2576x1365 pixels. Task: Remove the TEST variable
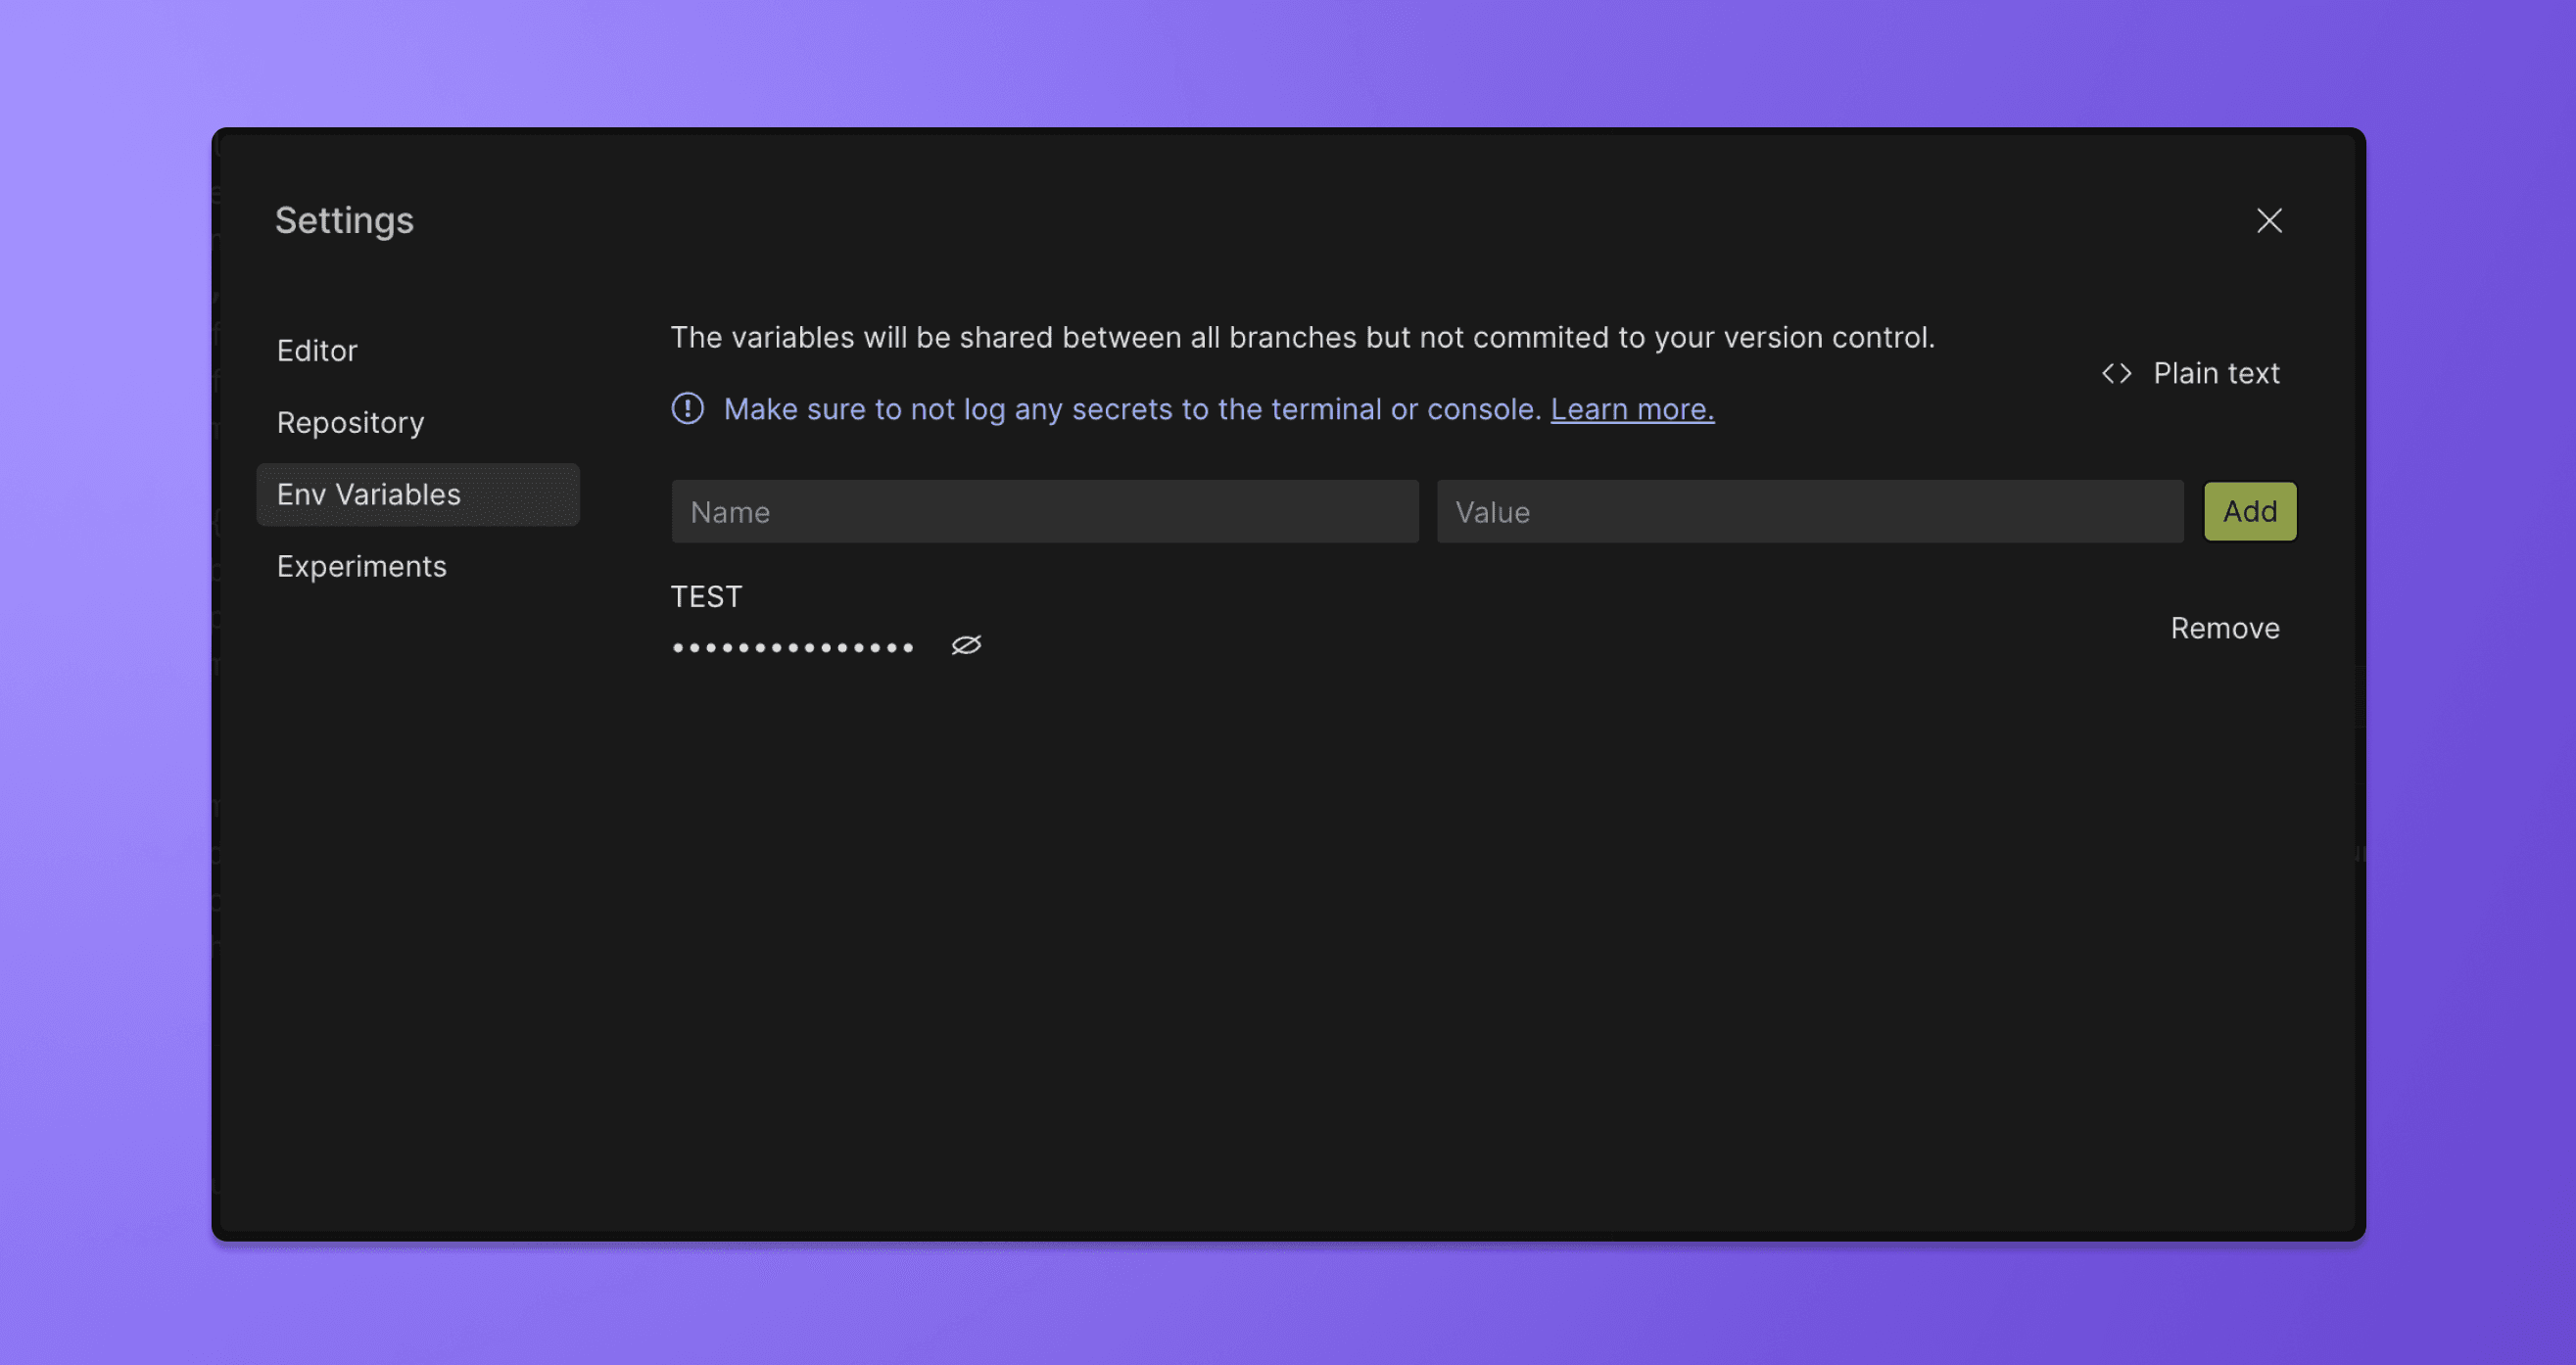(x=2224, y=628)
